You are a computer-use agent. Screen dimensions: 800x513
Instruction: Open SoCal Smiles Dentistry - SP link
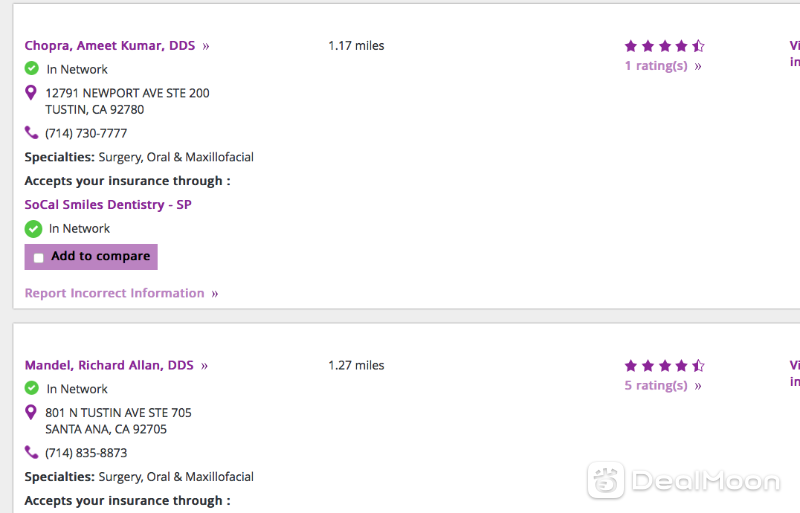click(x=108, y=205)
